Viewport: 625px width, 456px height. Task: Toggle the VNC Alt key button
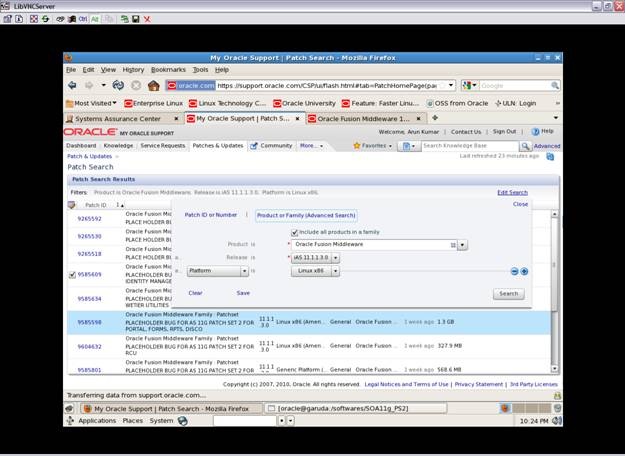pos(94,19)
